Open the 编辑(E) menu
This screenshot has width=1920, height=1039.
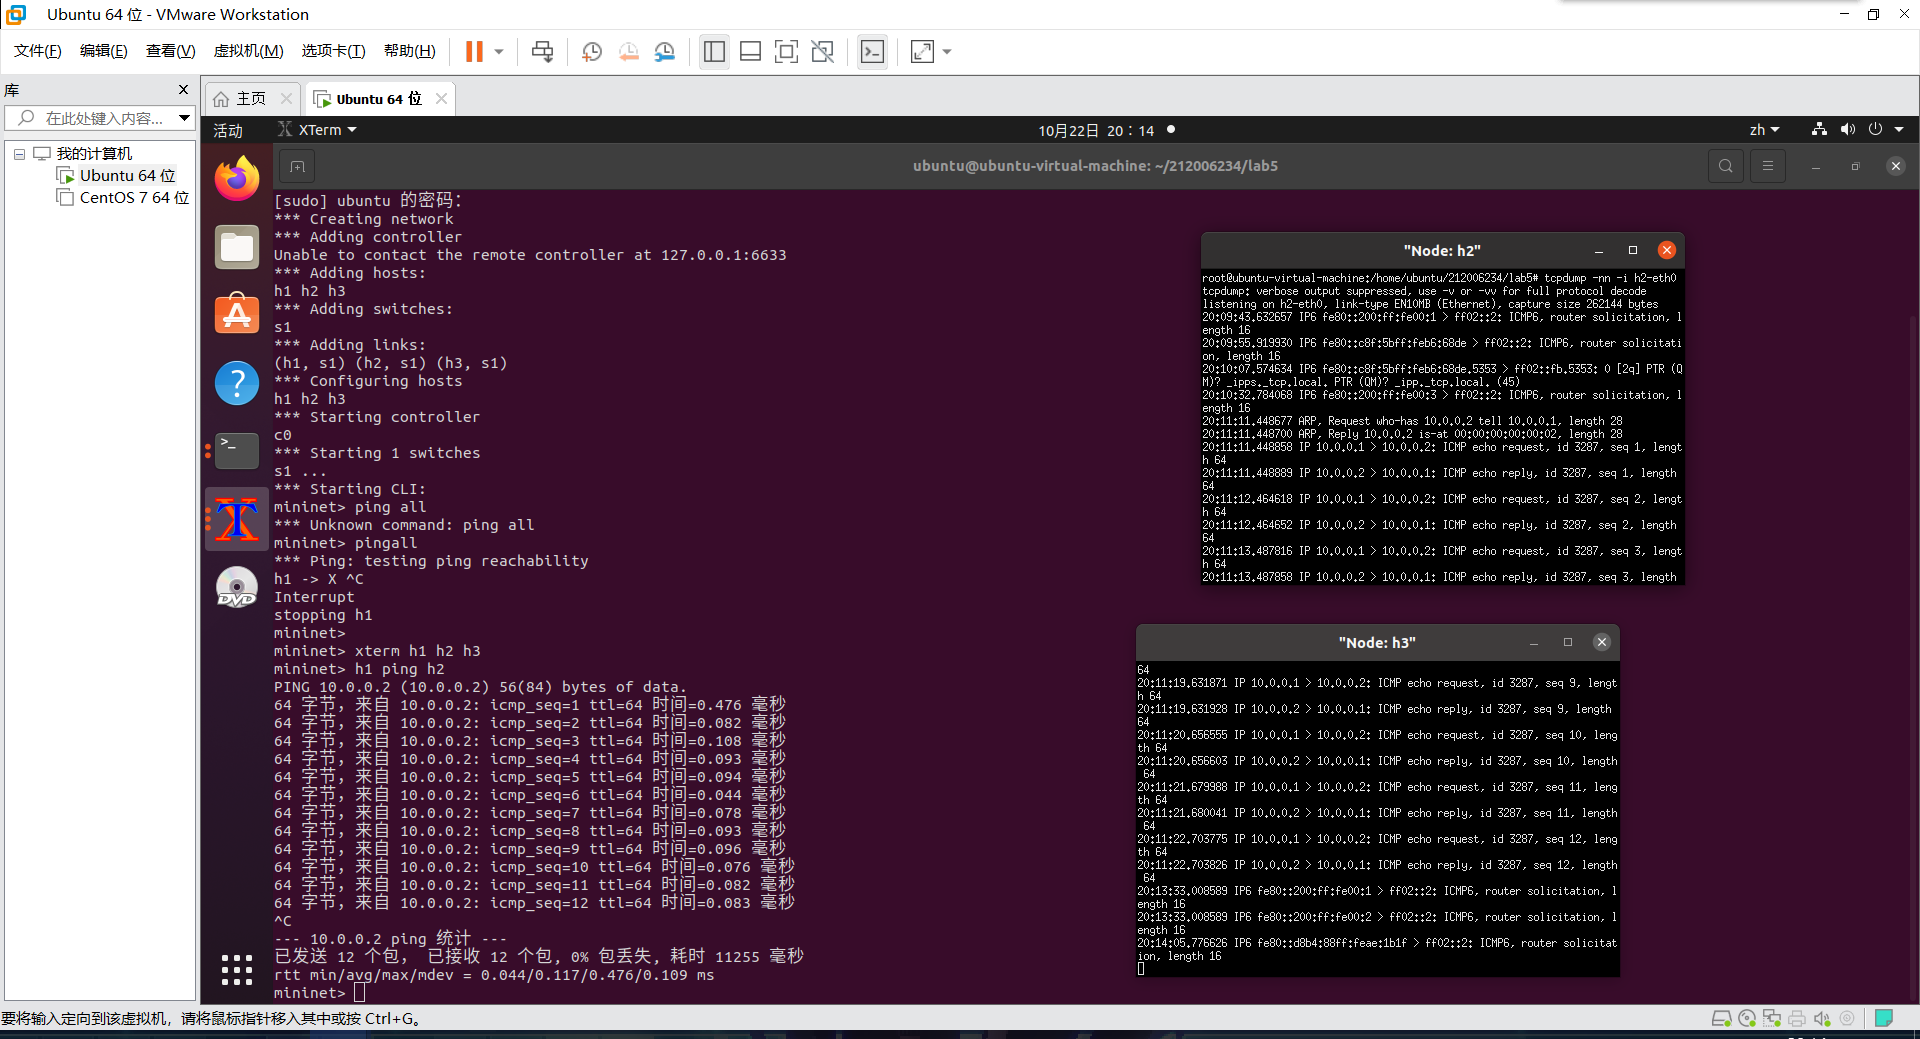[x=104, y=51]
